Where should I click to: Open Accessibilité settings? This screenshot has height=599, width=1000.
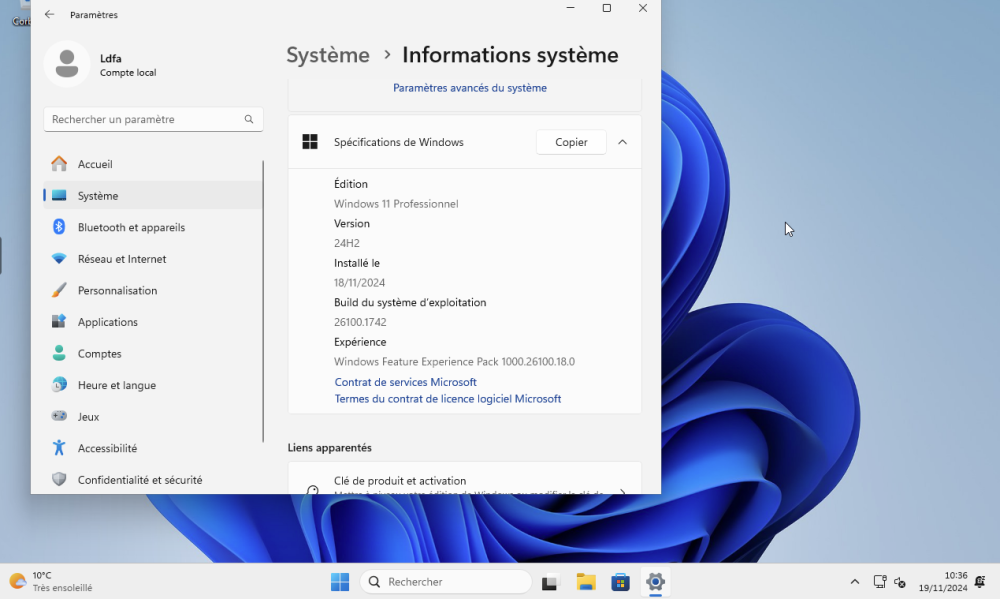click(107, 449)
